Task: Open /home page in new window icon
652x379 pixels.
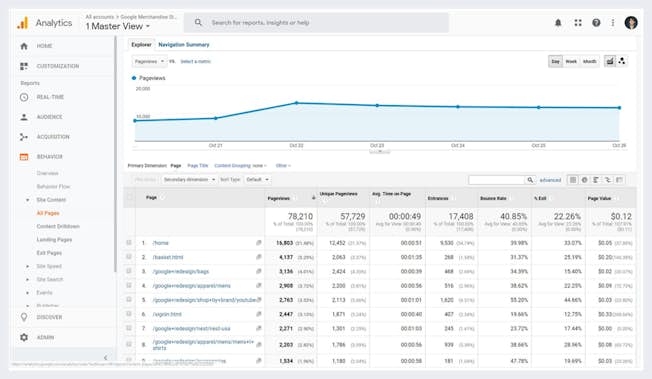Action: [259, 243]
